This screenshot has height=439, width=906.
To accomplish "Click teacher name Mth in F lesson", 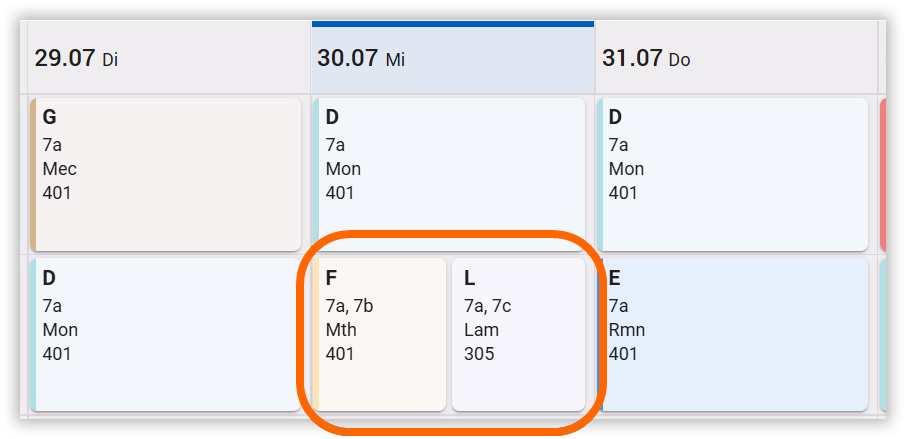I will [x=341, y=330].
